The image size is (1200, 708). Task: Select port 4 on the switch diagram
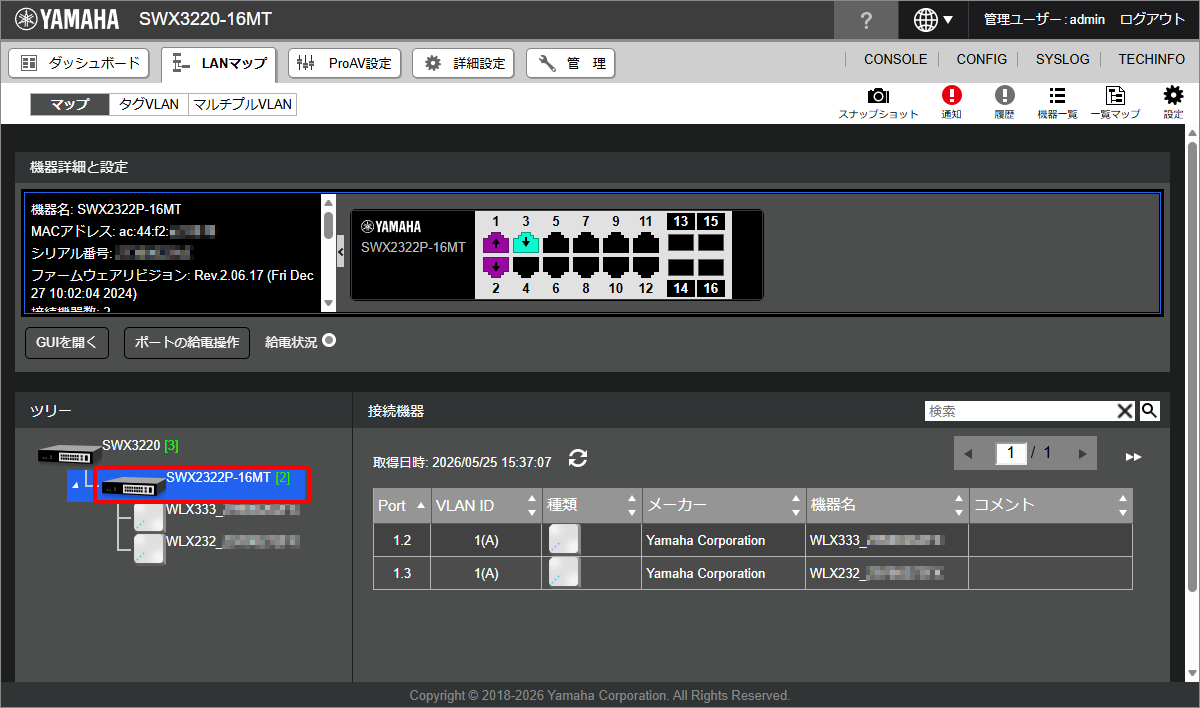click(526, 266)
